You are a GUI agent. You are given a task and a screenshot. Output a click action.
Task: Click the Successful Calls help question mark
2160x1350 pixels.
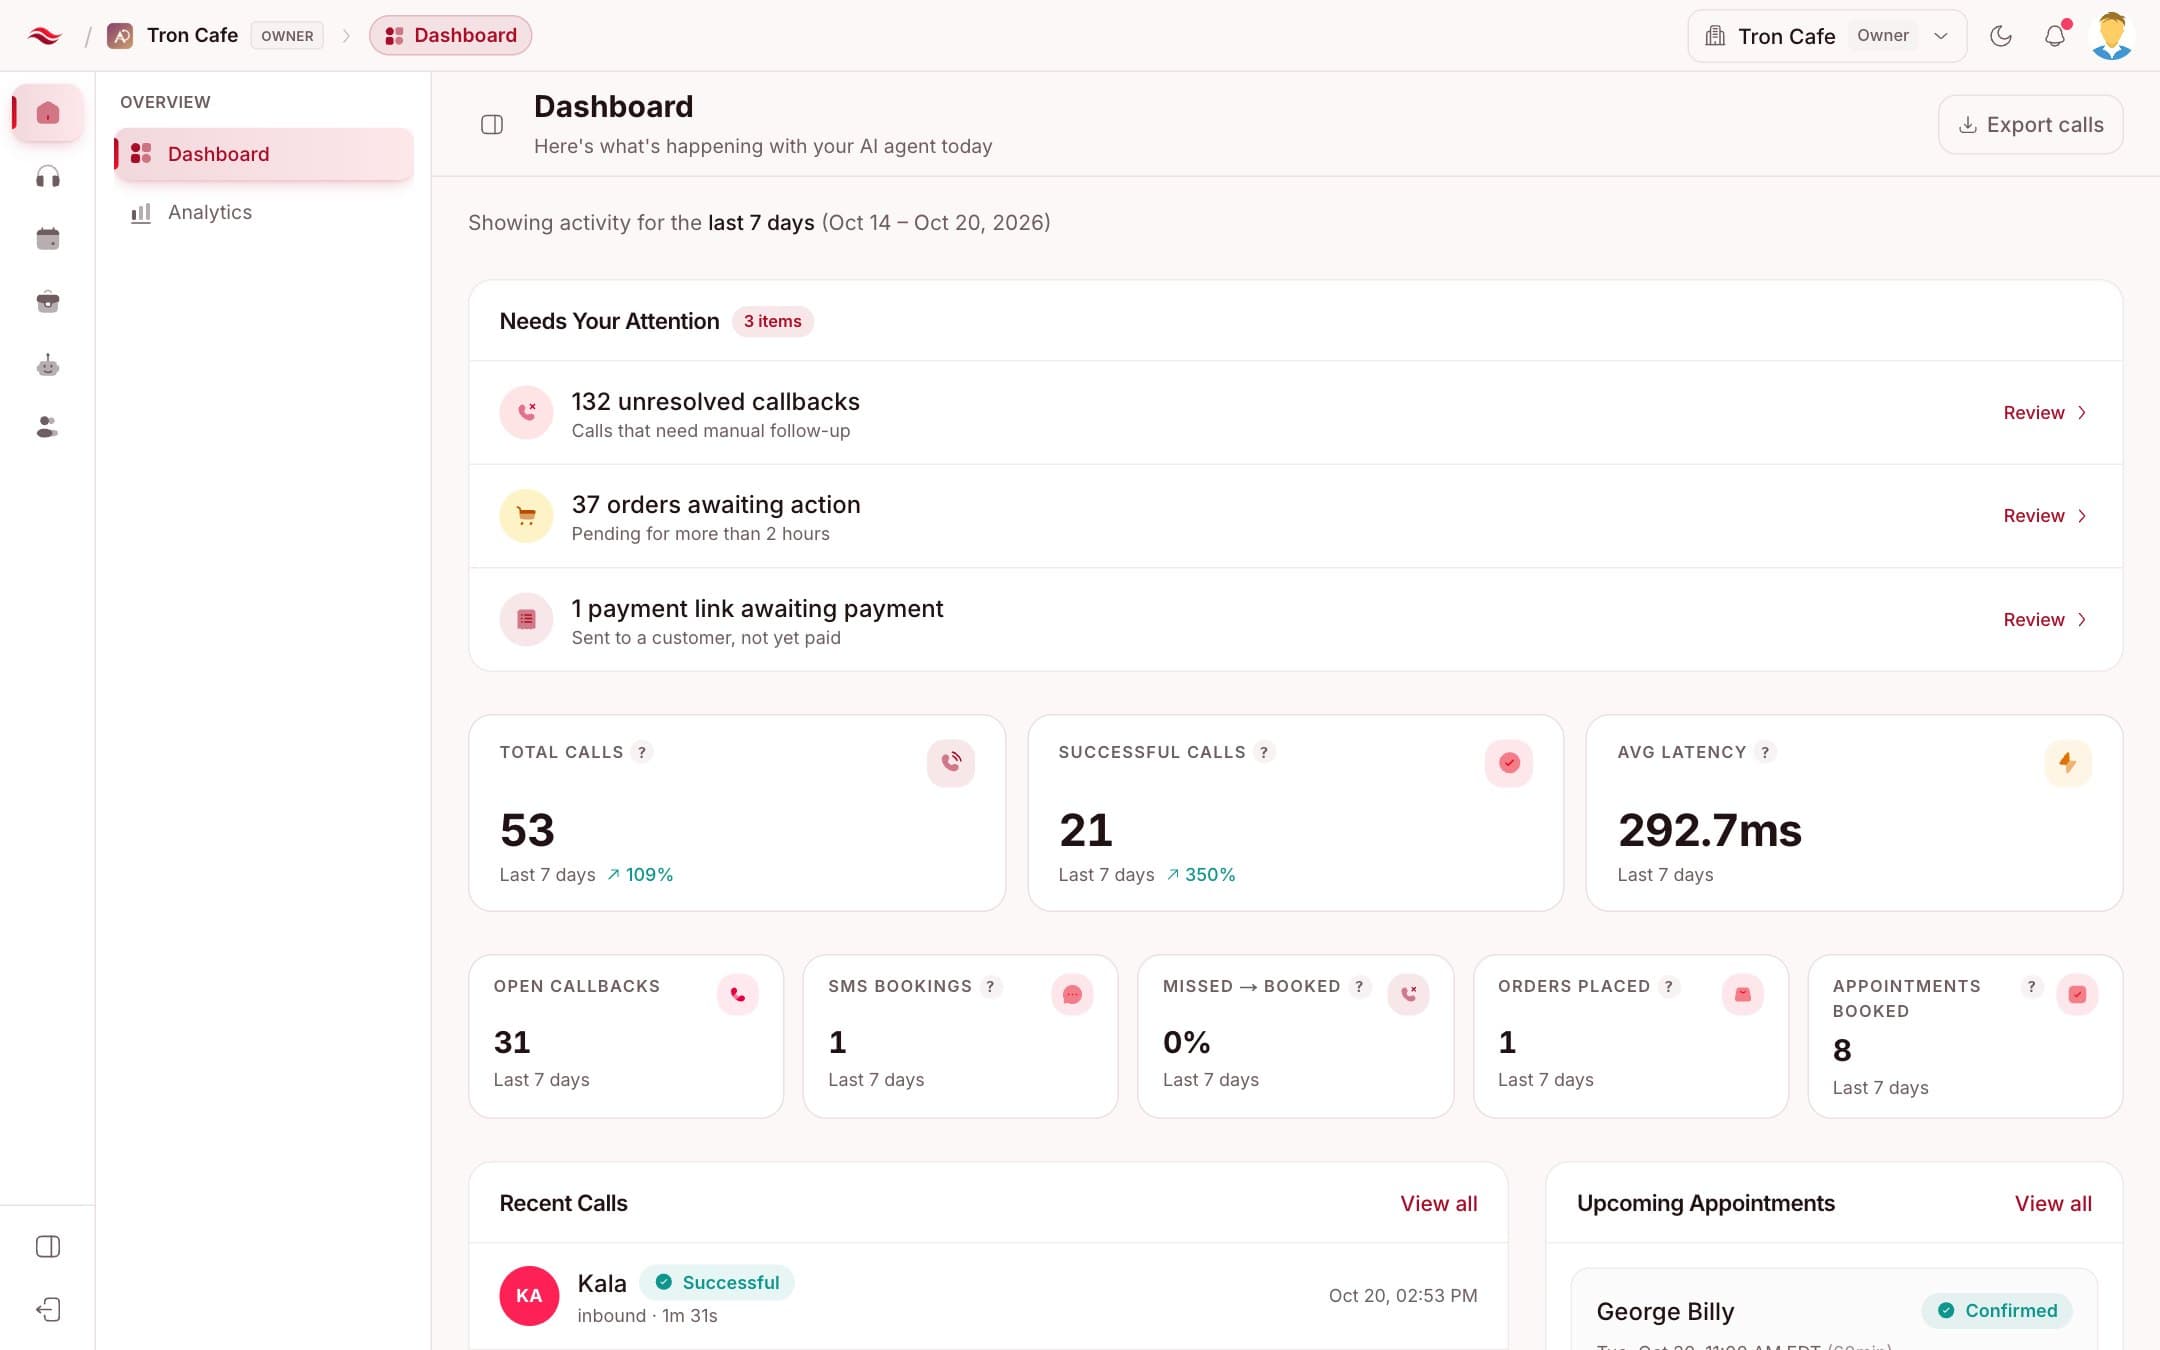click(x=1264, y=752)
